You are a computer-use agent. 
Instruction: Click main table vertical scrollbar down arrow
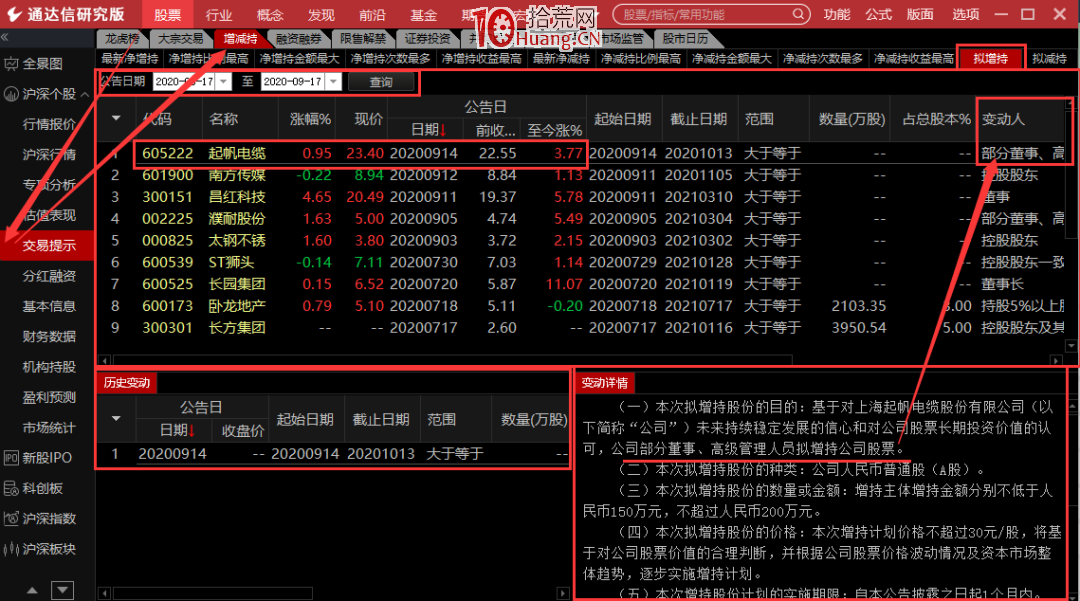coord(1071,346)
